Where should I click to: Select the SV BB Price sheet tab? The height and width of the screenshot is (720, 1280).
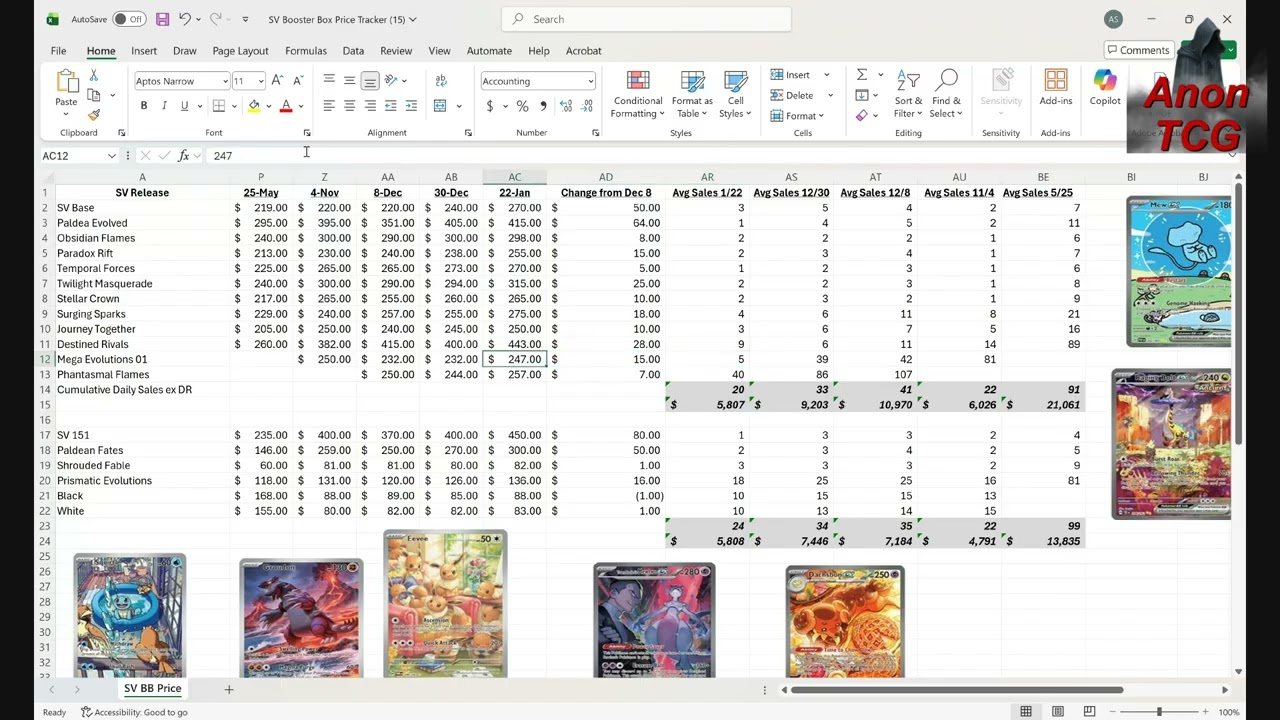[x=152, y=689]
